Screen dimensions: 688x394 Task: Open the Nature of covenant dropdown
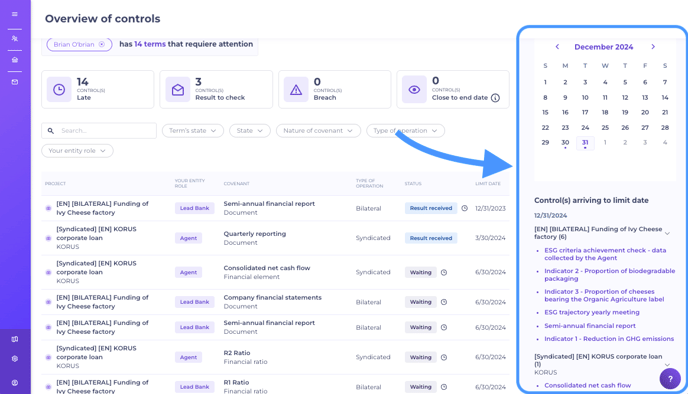tap(318, 131)
